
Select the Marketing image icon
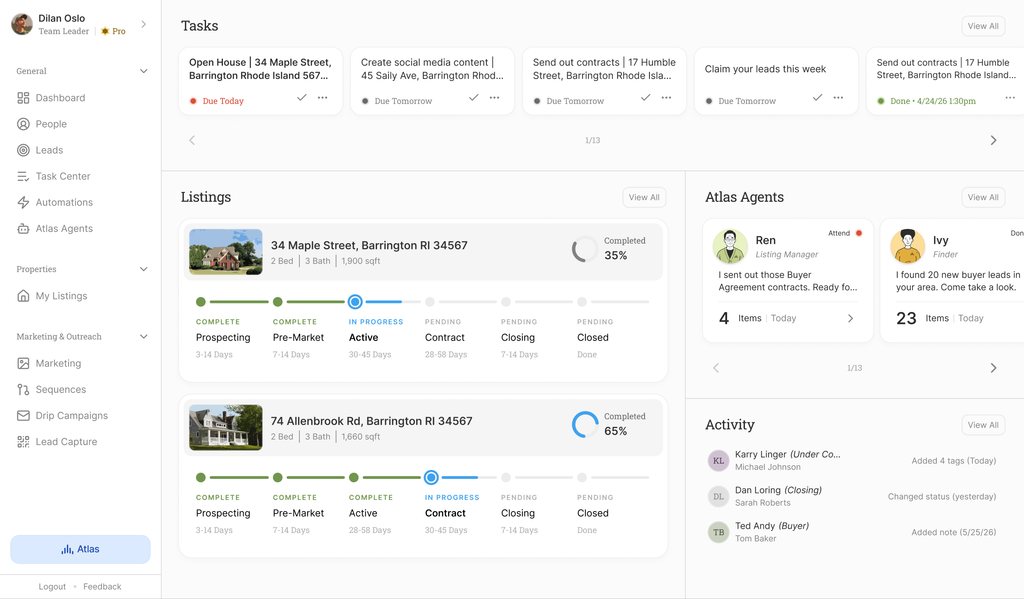pos(24,363)
